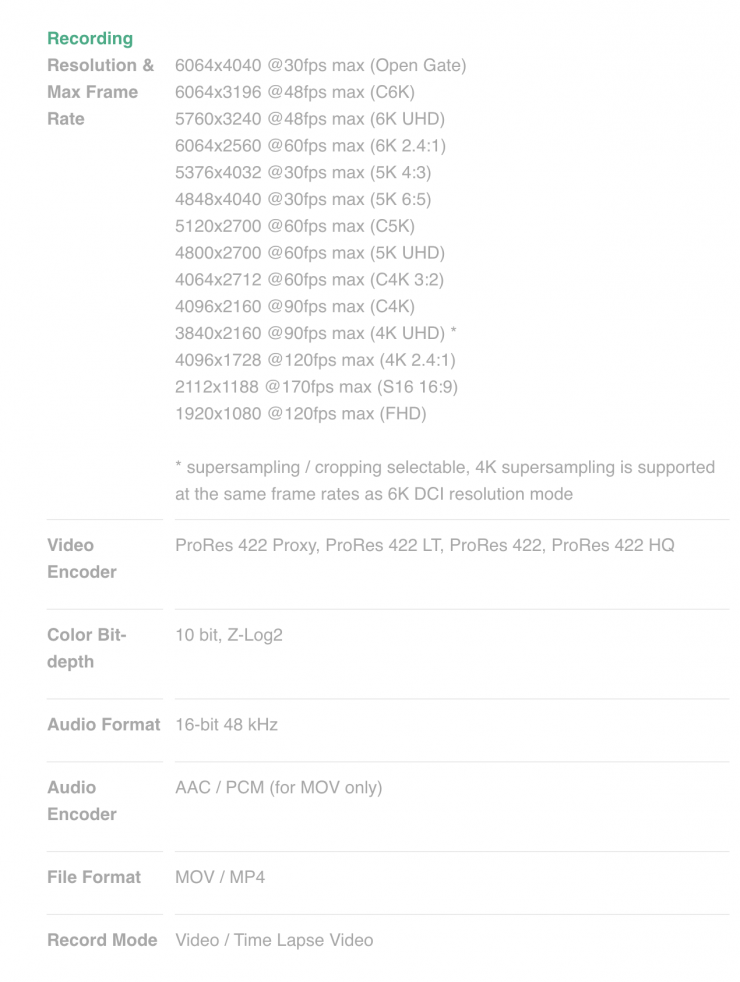Select the 5376x4032 5K 4:3 line
This screenshot has height=982, width=740.
pos(303,173)
